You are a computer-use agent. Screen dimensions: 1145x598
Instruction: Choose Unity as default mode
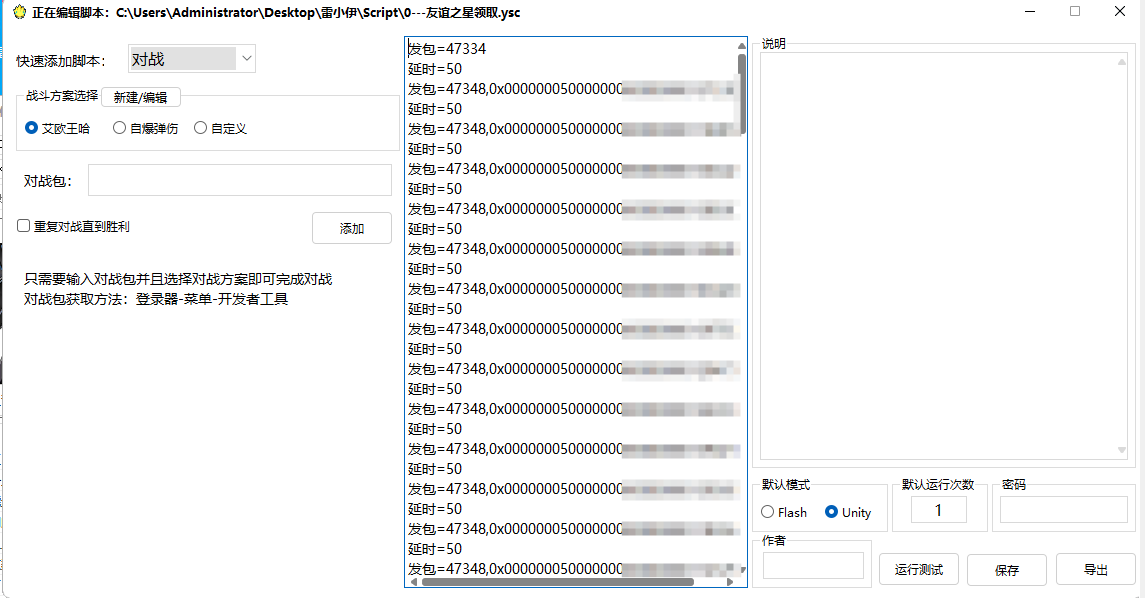tap(831, 512)
